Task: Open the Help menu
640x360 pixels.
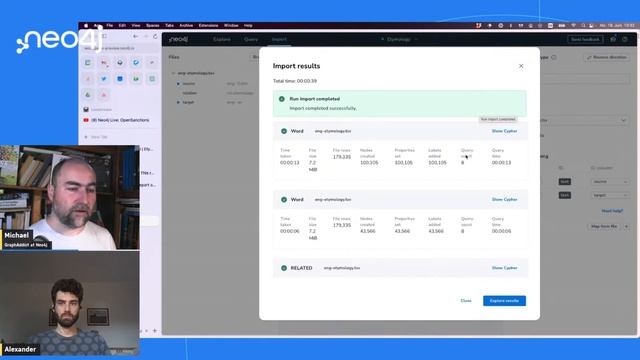Action: 248,25
